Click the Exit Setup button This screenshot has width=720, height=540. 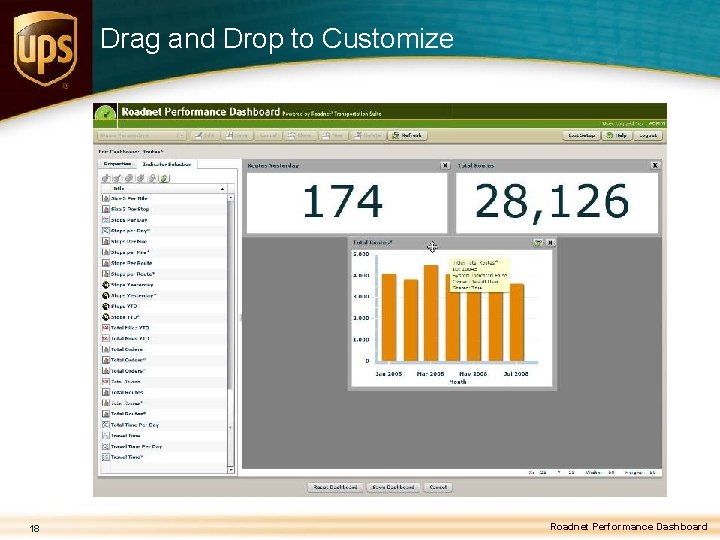pyautogui.click(x=581, y=135)
